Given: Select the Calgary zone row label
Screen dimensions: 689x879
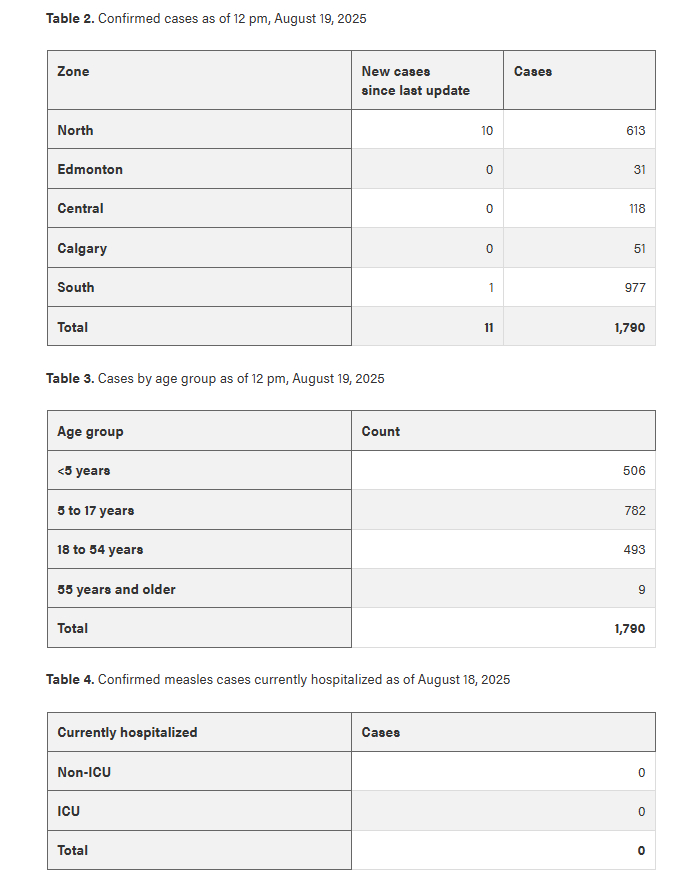Looking at the screenshot, I should point(82,248).
